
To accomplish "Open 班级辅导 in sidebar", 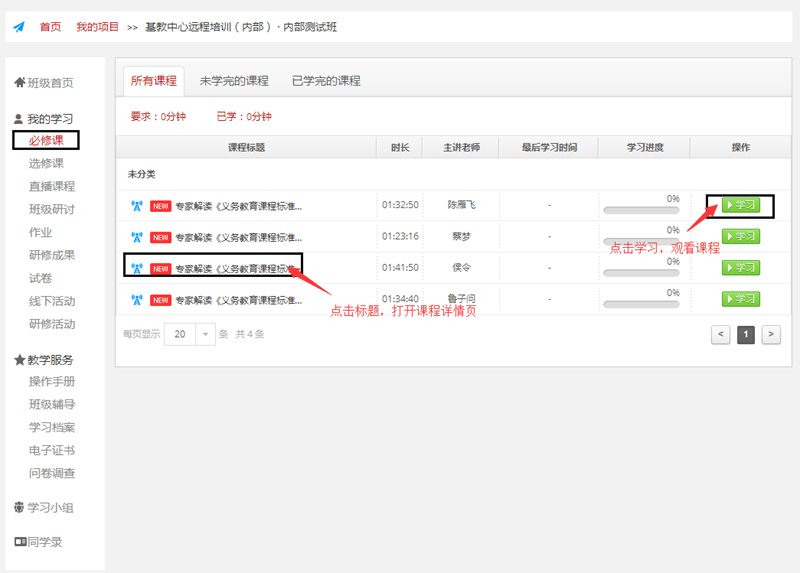I will pyautogui.click(x=52, y=404).
